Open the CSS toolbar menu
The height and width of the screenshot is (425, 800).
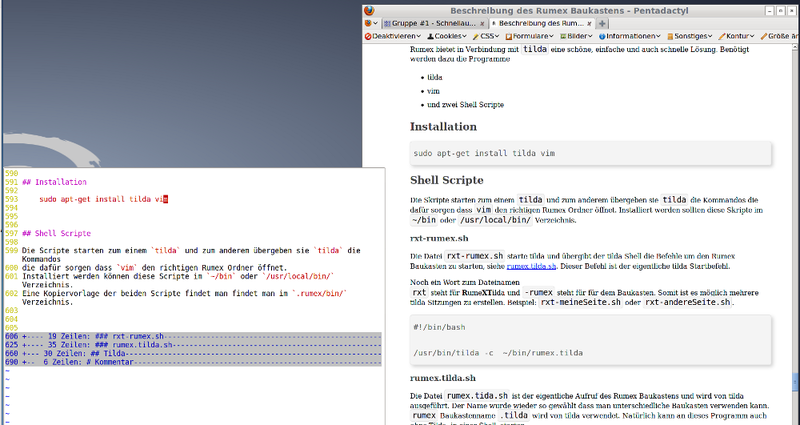tap(486, 36)
